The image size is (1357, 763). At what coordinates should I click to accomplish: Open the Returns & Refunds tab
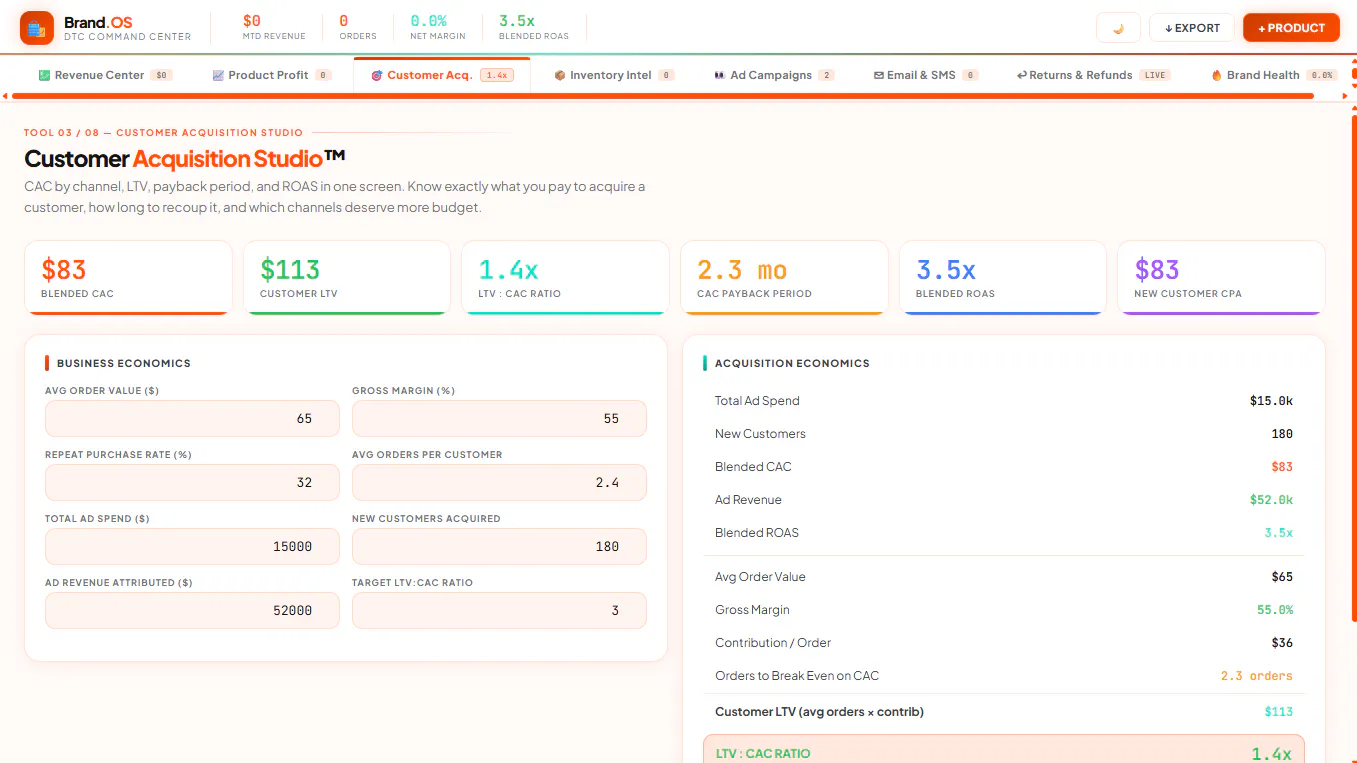tap(1092, 75)
